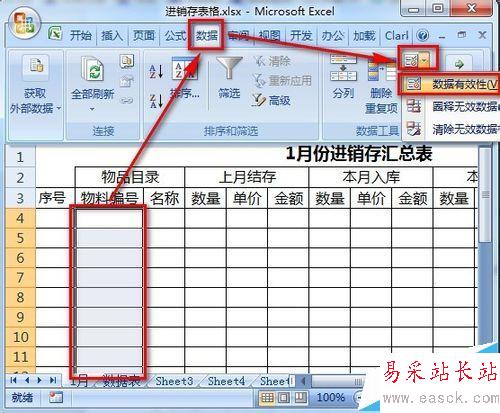The width and height of the screenshot is (500, 413).
Task: Click the horizontal scrollbar left arrow
Action: point(303,381)
